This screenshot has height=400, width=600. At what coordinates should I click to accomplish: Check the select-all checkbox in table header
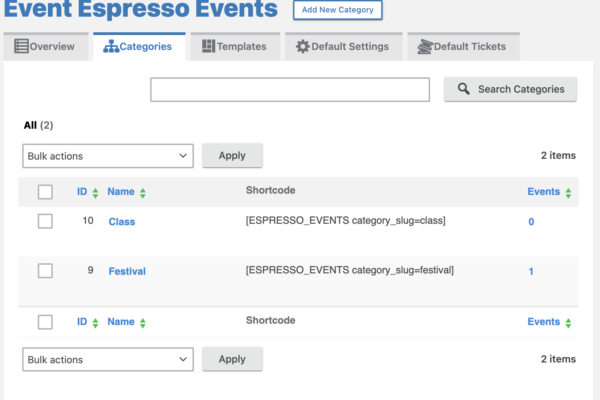coord(45,192)
